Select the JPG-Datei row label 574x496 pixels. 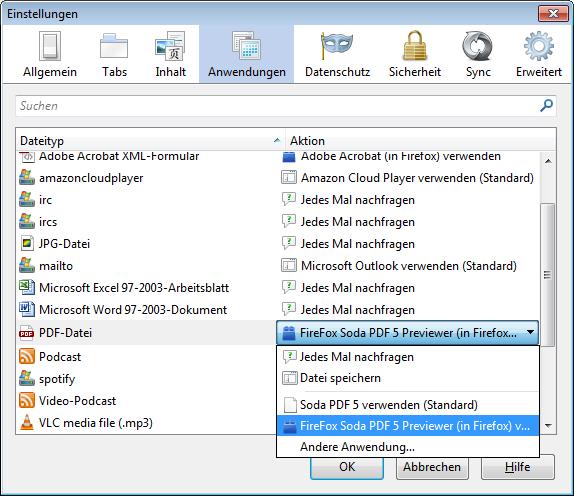(64, 244)
